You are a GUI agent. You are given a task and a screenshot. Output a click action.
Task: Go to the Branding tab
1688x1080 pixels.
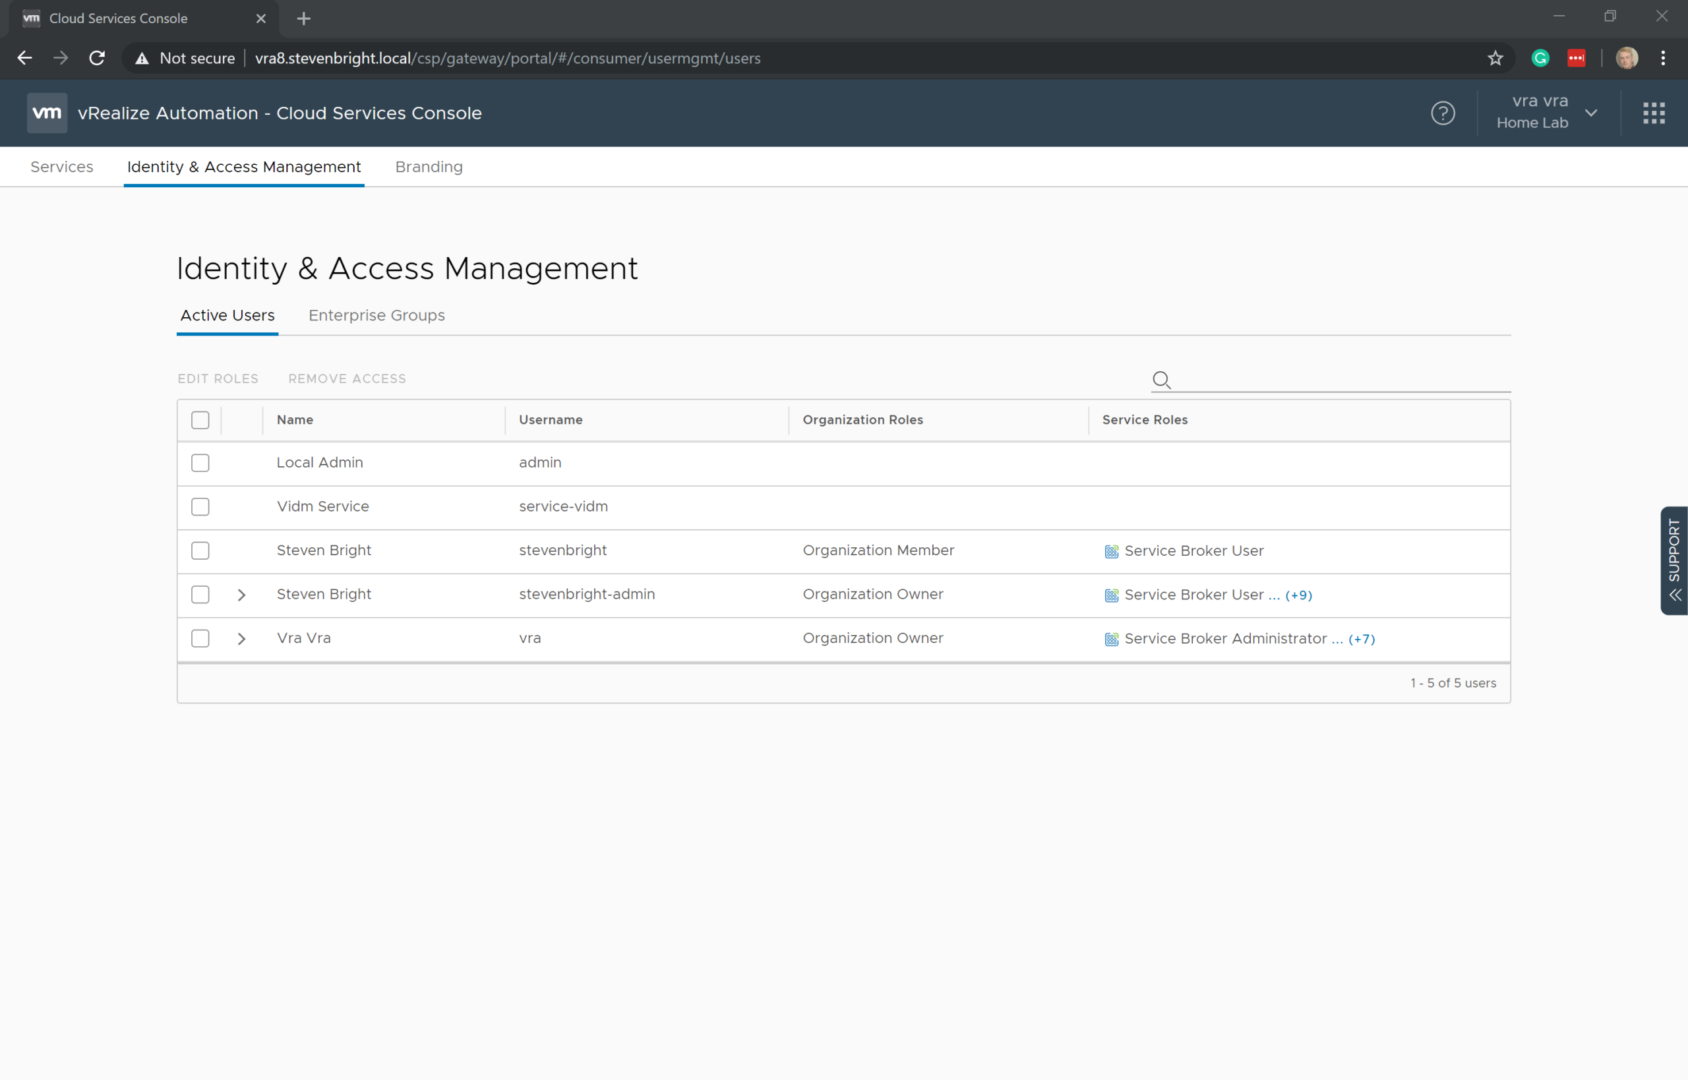428,167
